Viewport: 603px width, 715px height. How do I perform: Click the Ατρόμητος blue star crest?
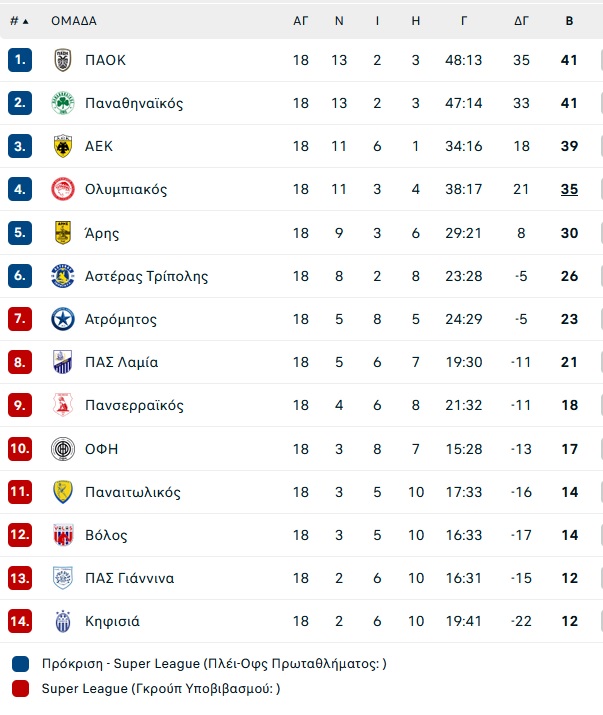pyautogui.click(x=63, y=319)
